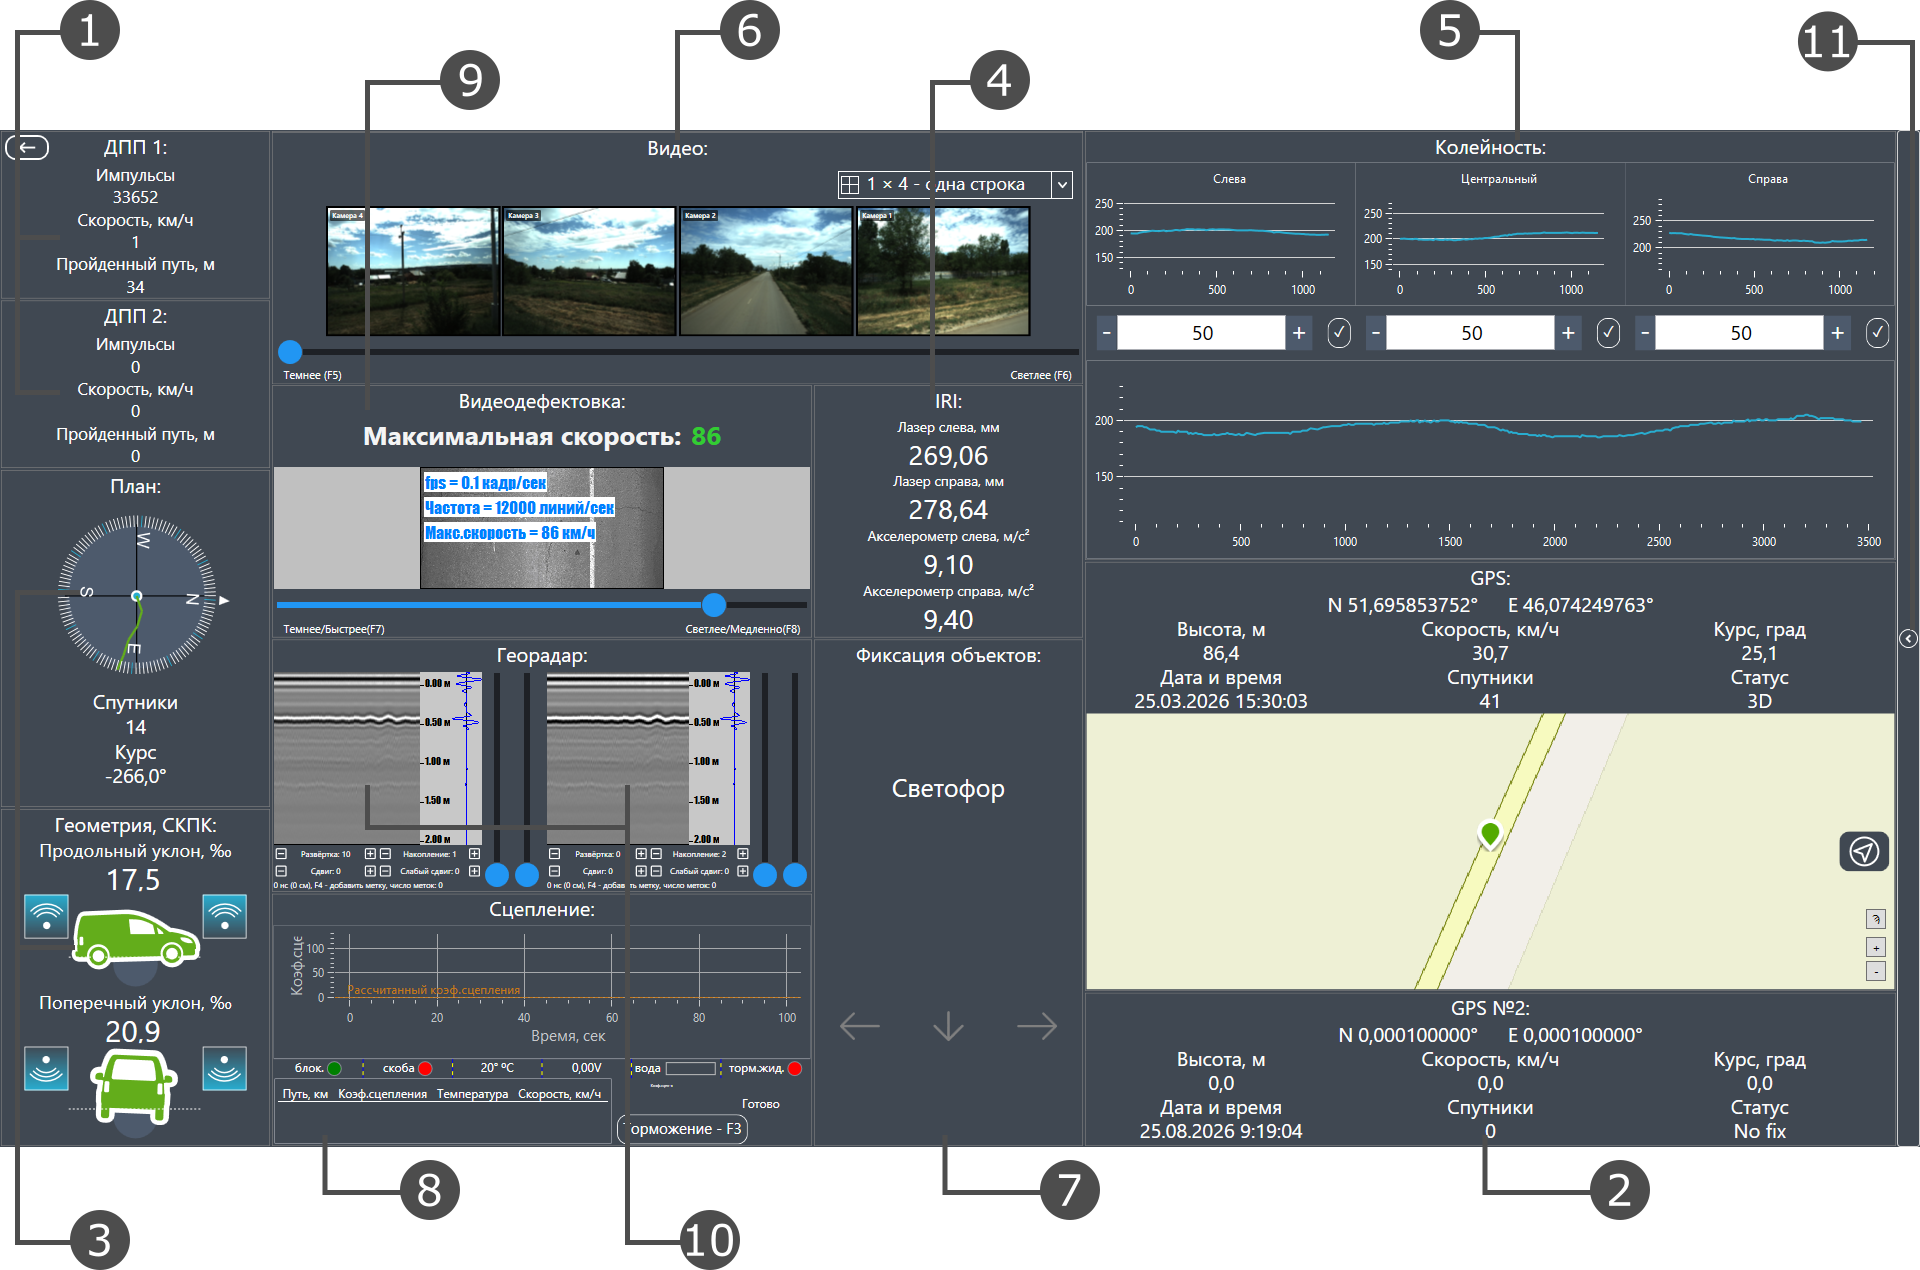Screen dimensions: 1920x1270
Task: Click the Видеодефектовка speed slider handle
Action: 713,604
